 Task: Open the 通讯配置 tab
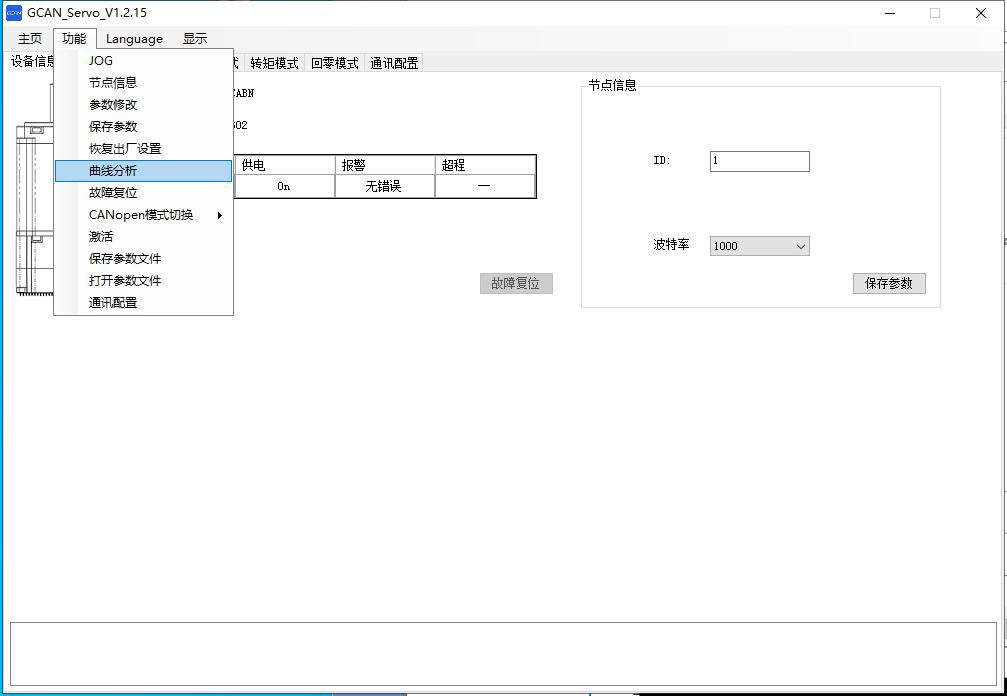394,63
